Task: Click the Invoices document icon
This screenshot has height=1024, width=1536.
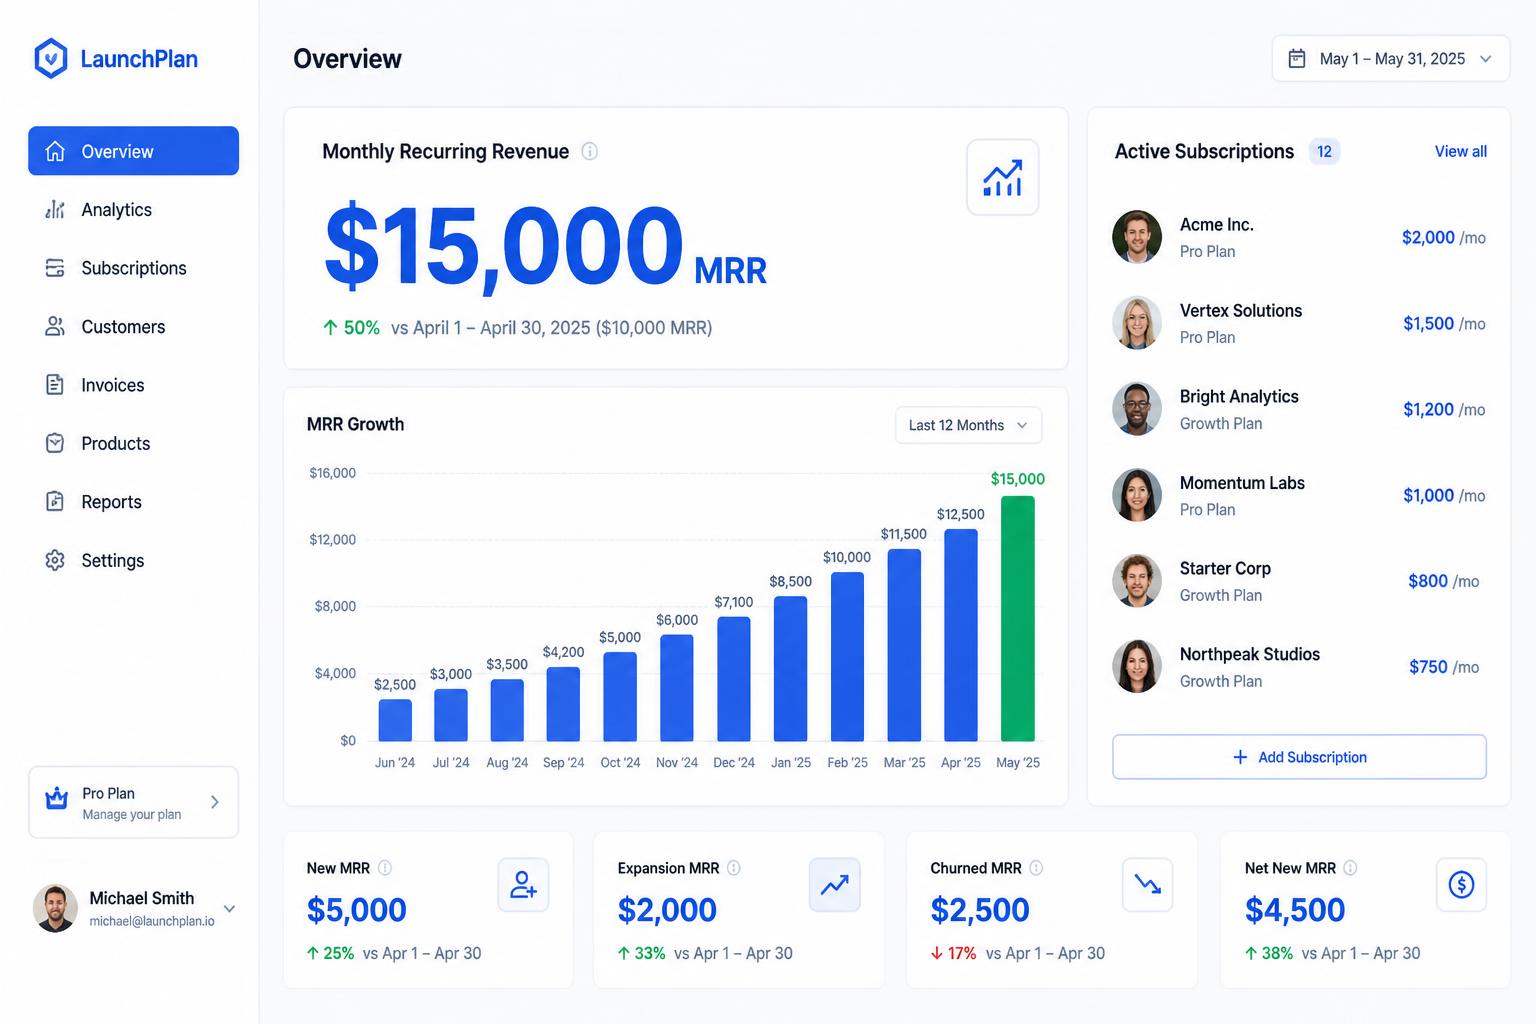Action: [55, 385]
